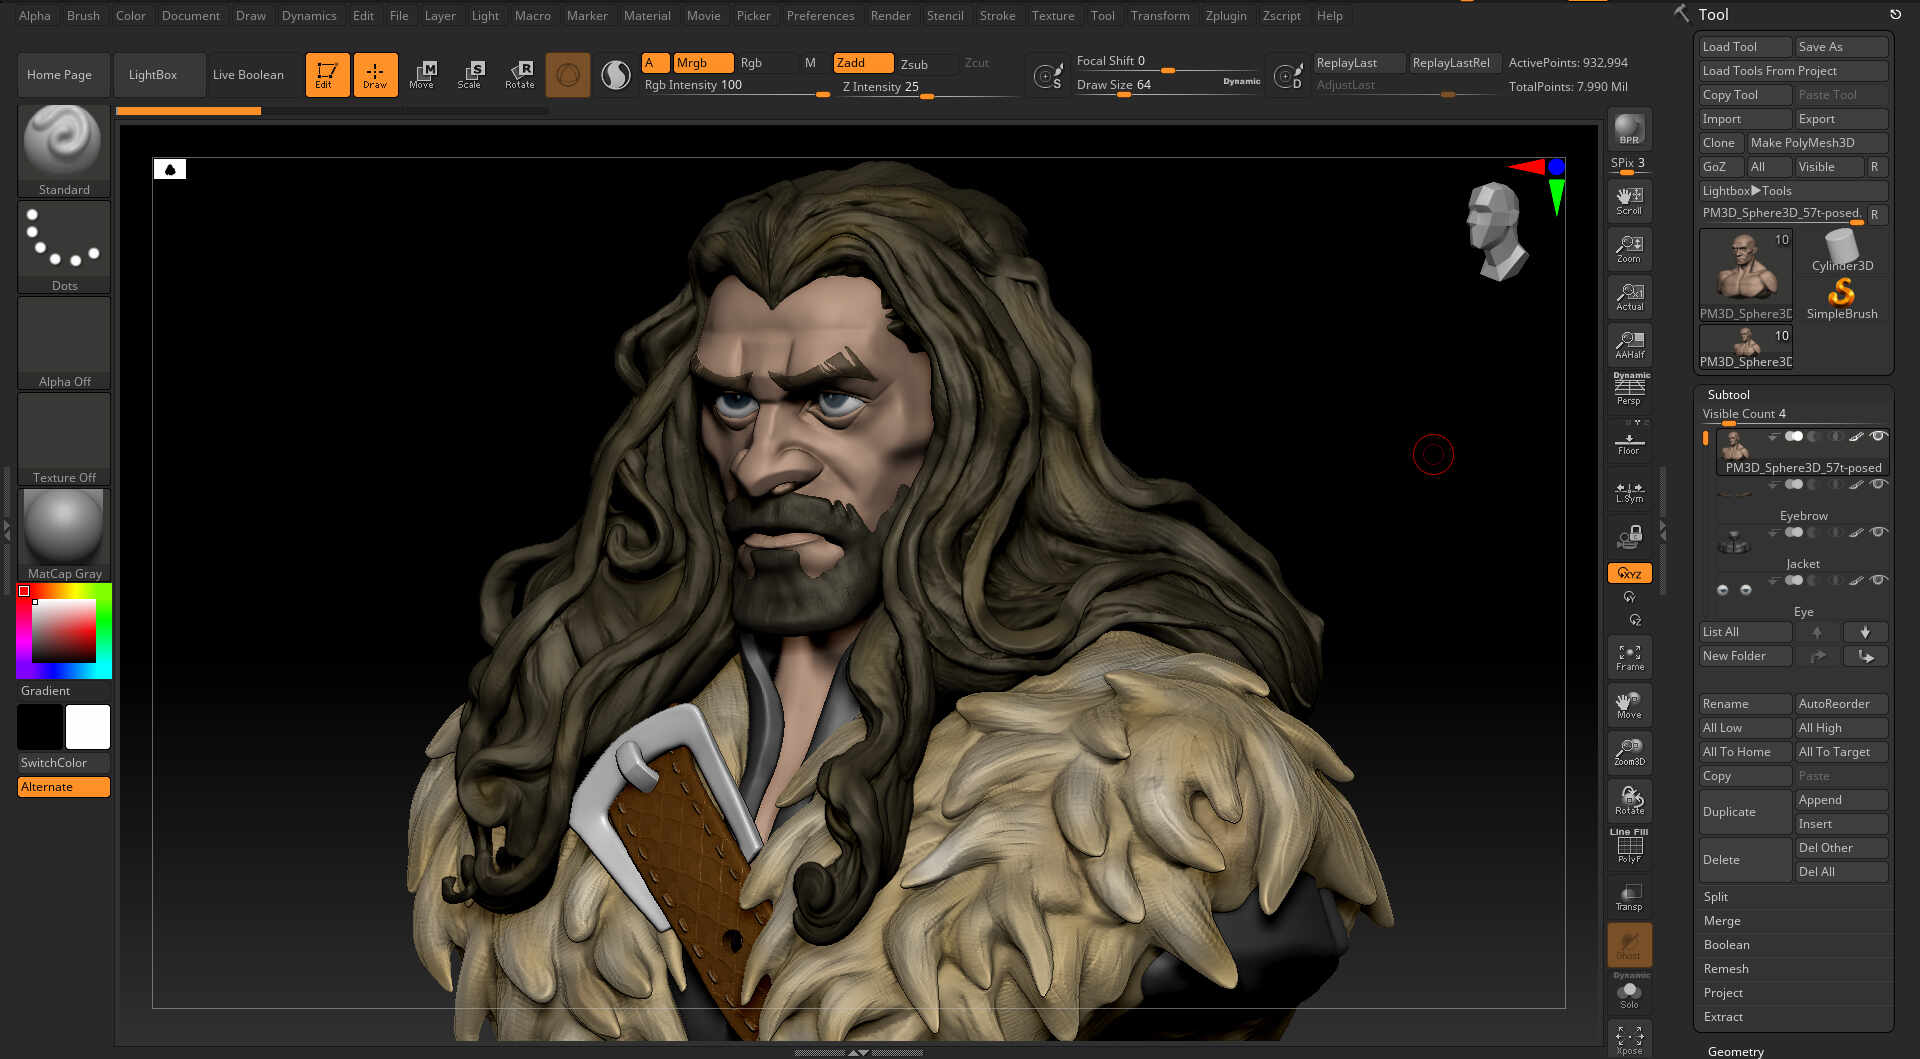This screenshot has height=1059, width=1920.
Task: Click the white secondary color swatch
Action: (88, 727)
